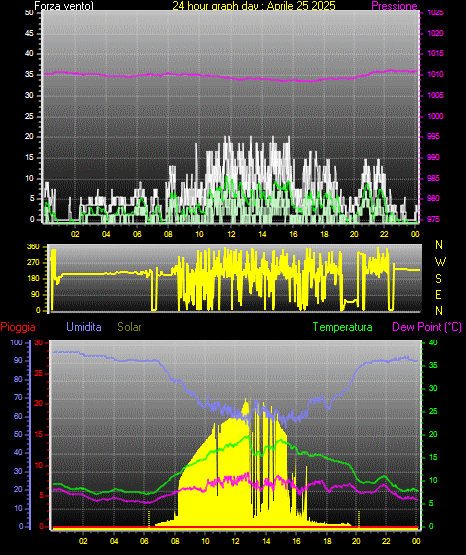Click the Pressione legend label
466x555 pixels.
(x=394, y=6)
